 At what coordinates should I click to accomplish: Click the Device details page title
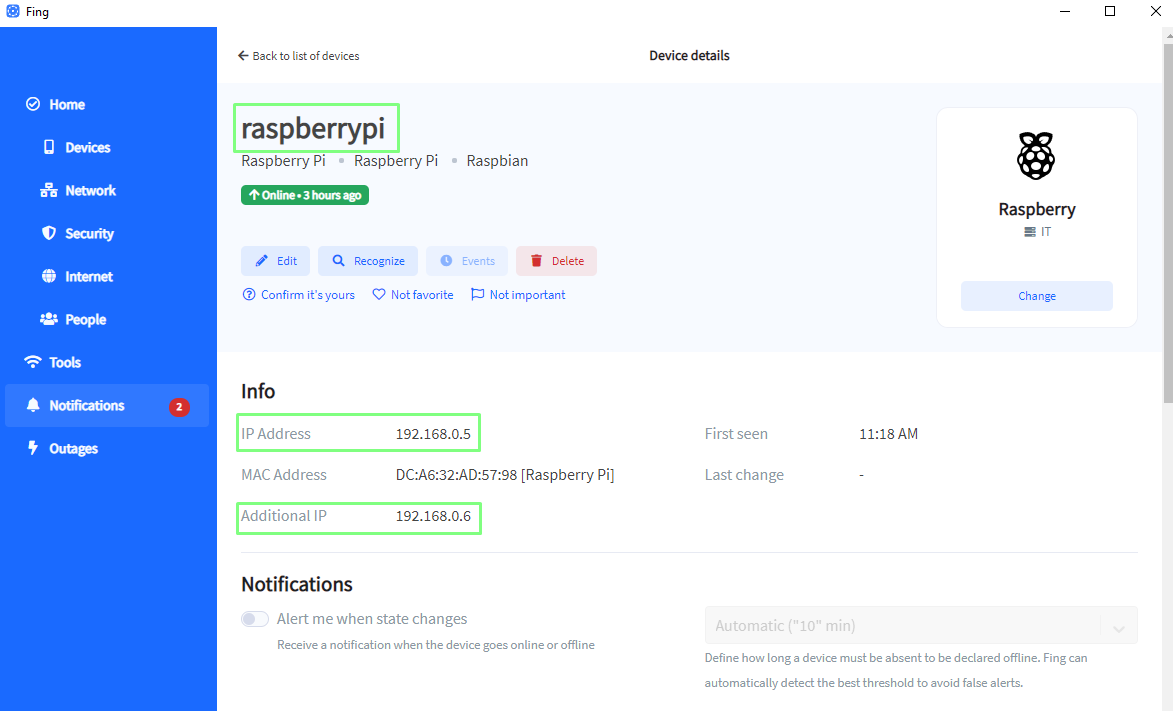point(689,56)
